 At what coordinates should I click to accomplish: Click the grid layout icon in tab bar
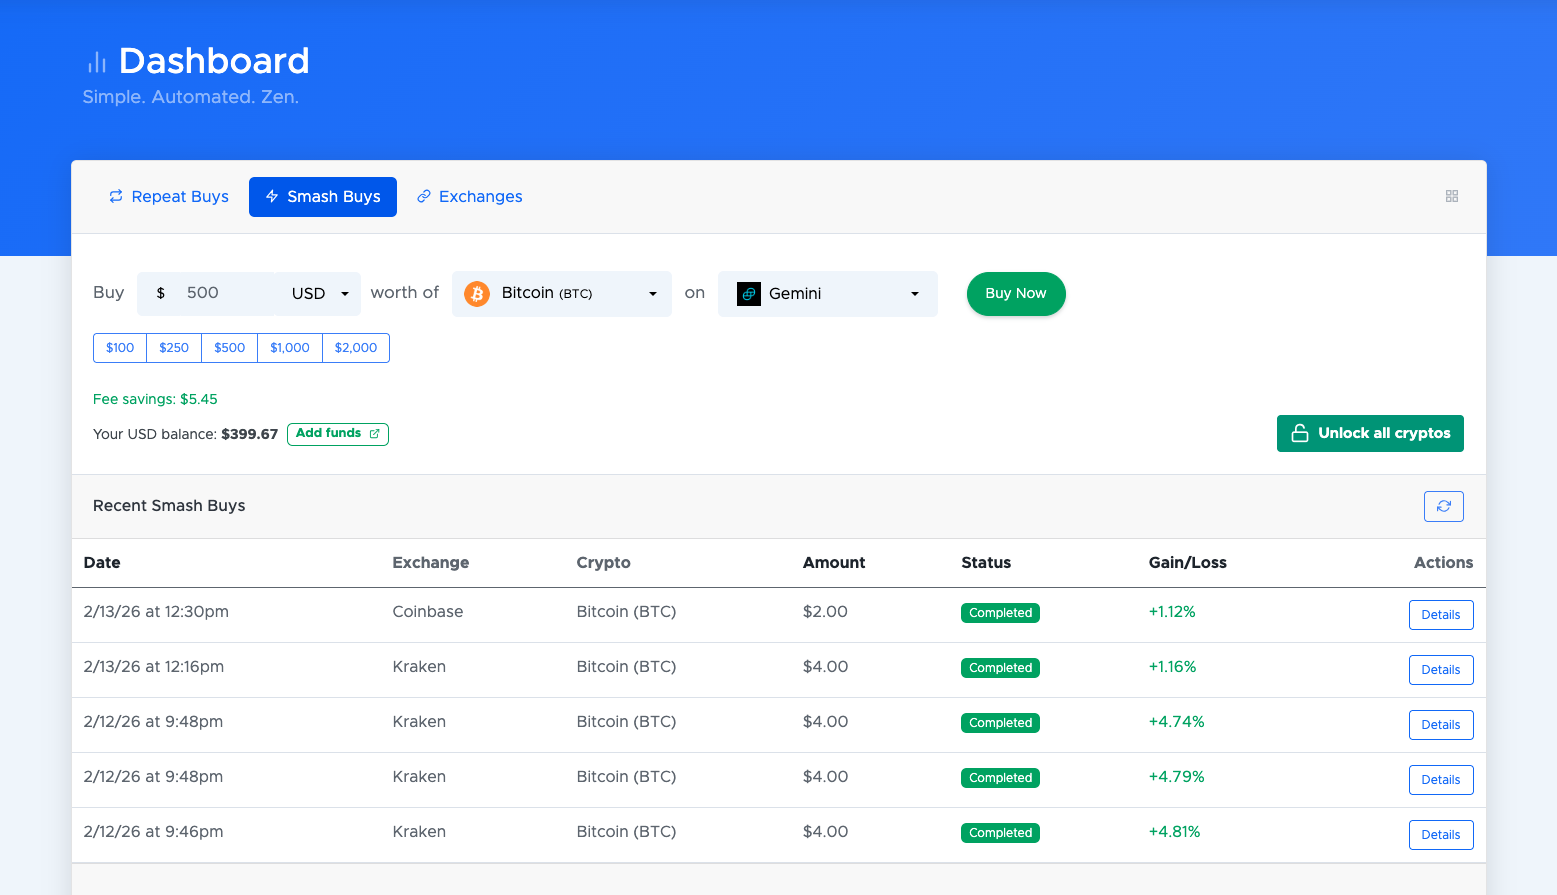click(x=1451, y=196)
